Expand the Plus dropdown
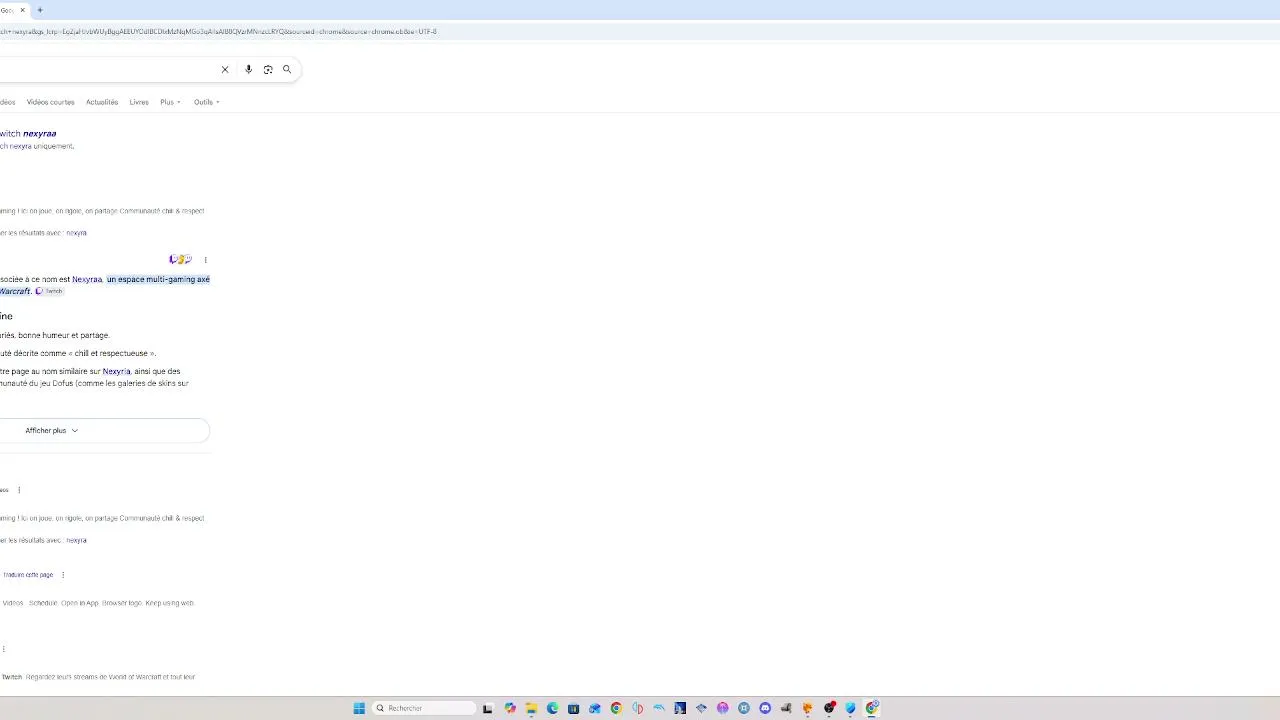 point(170,102)
